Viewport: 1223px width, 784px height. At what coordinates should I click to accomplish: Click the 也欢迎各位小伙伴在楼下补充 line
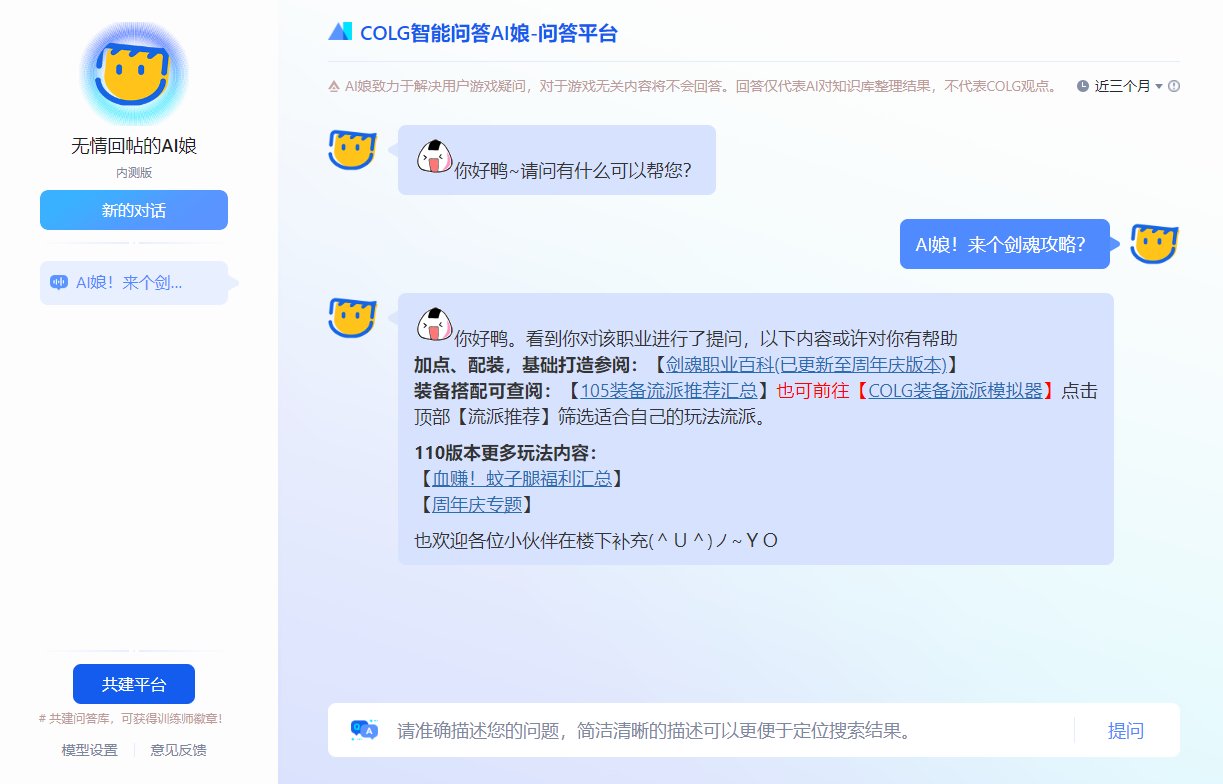(x=596, y=541)
